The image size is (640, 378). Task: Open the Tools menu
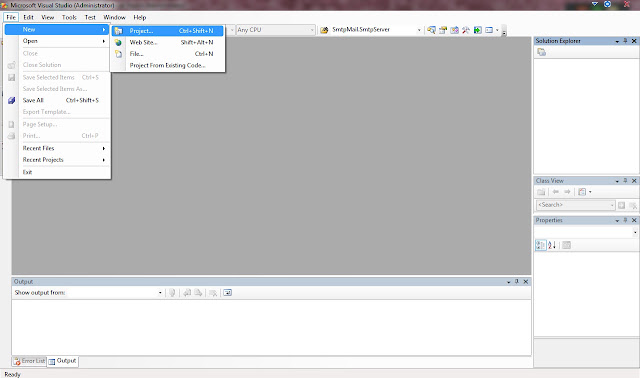(69, 18)
